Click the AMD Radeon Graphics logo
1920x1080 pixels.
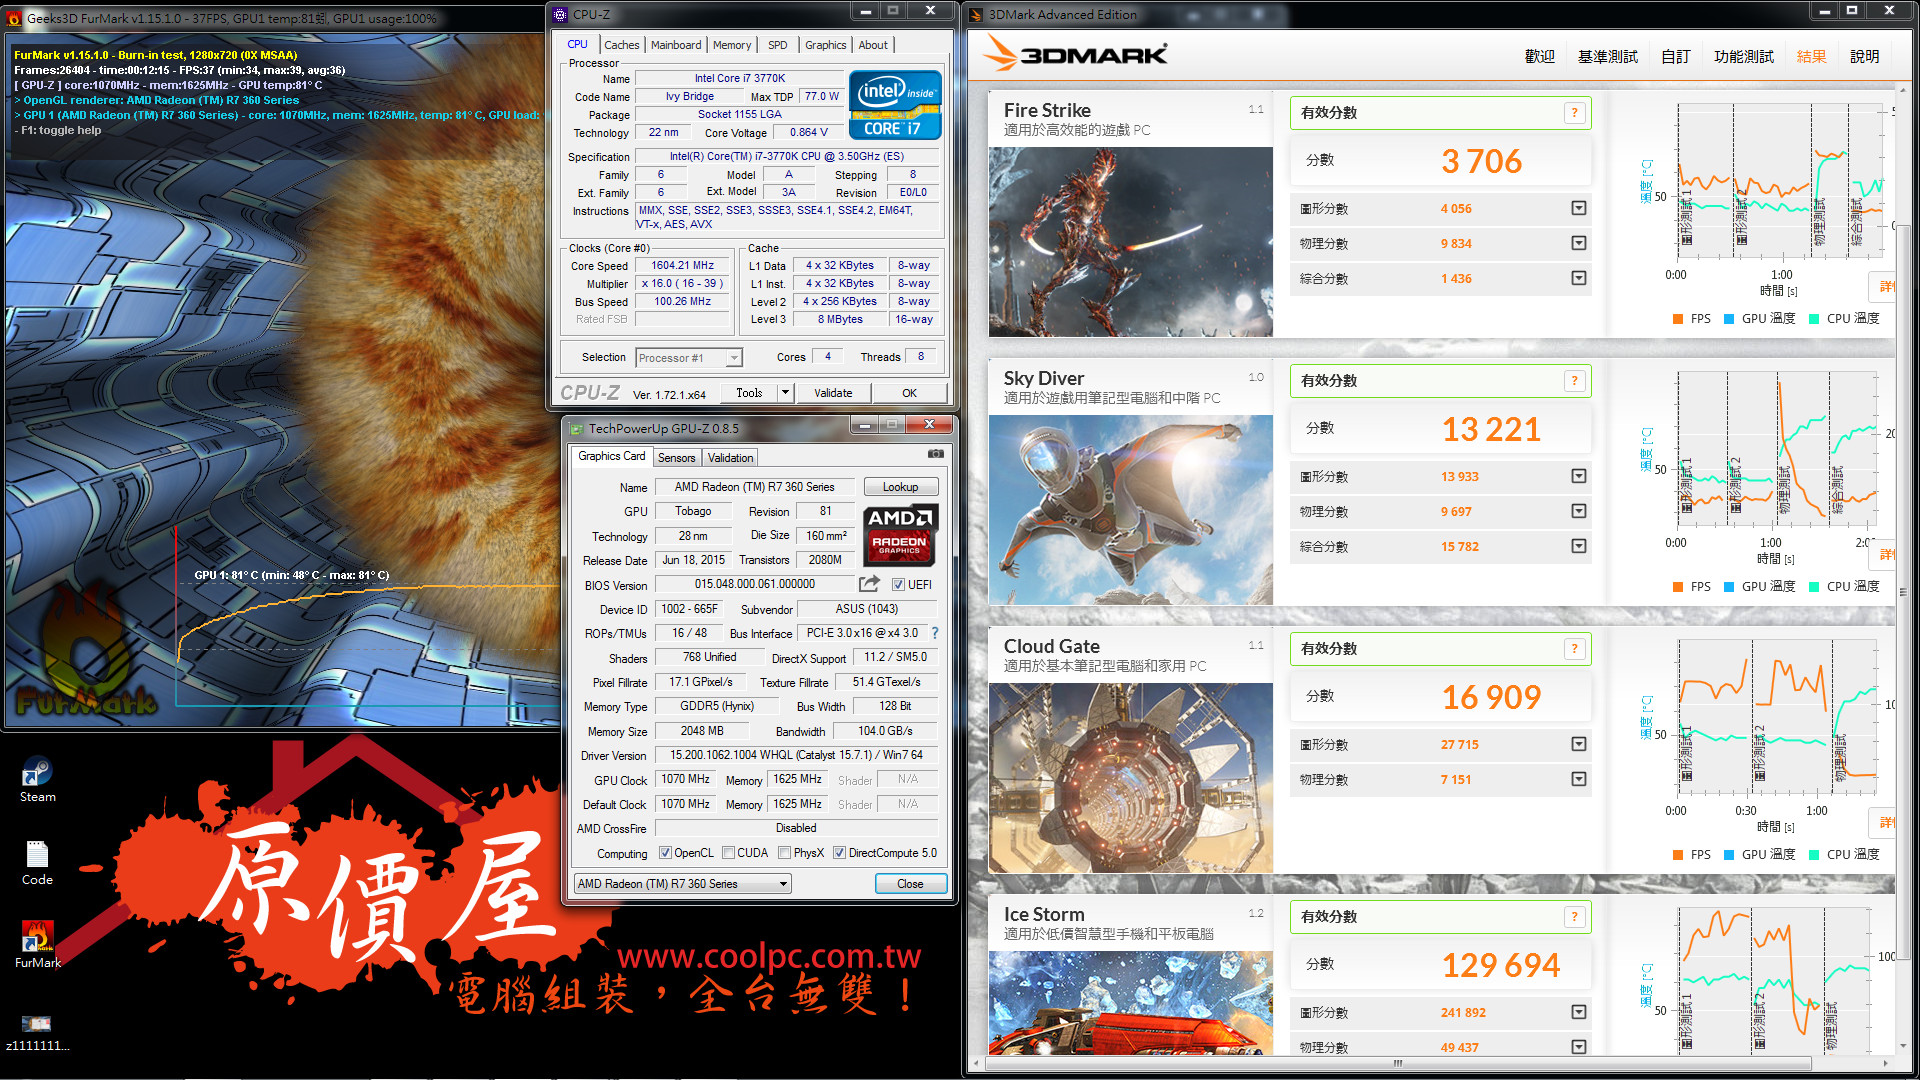pyautogui.click(x=900, y=535)
